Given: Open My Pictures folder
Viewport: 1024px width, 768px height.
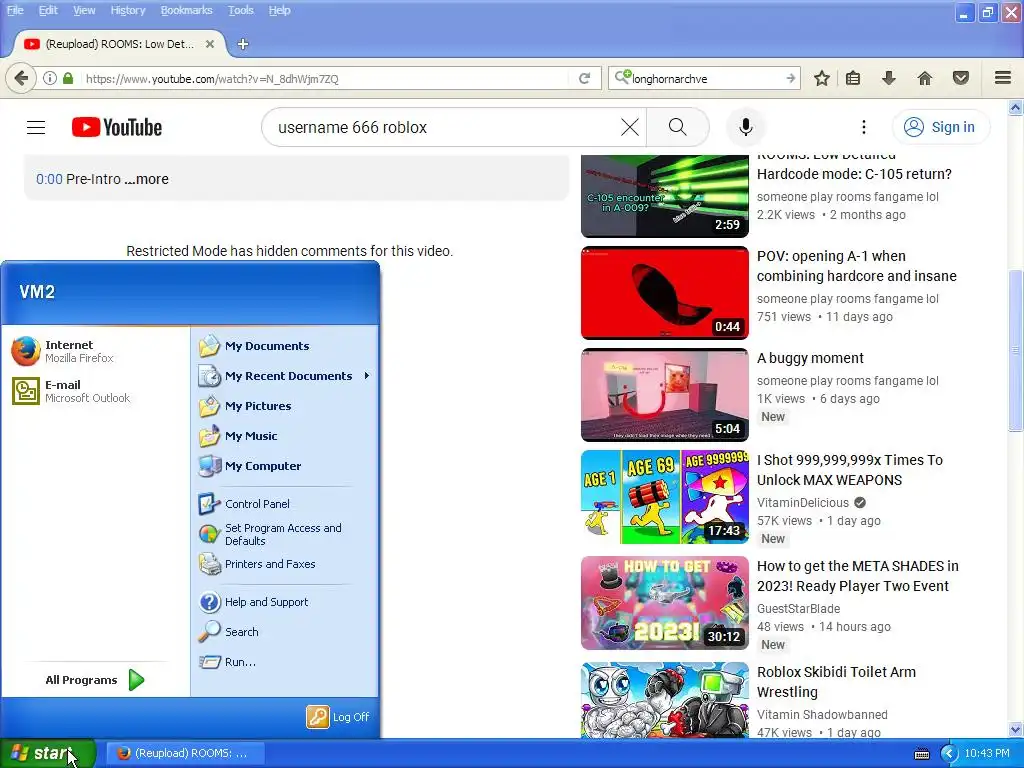Looking at the screenshot, I should (x=285, y=406).
